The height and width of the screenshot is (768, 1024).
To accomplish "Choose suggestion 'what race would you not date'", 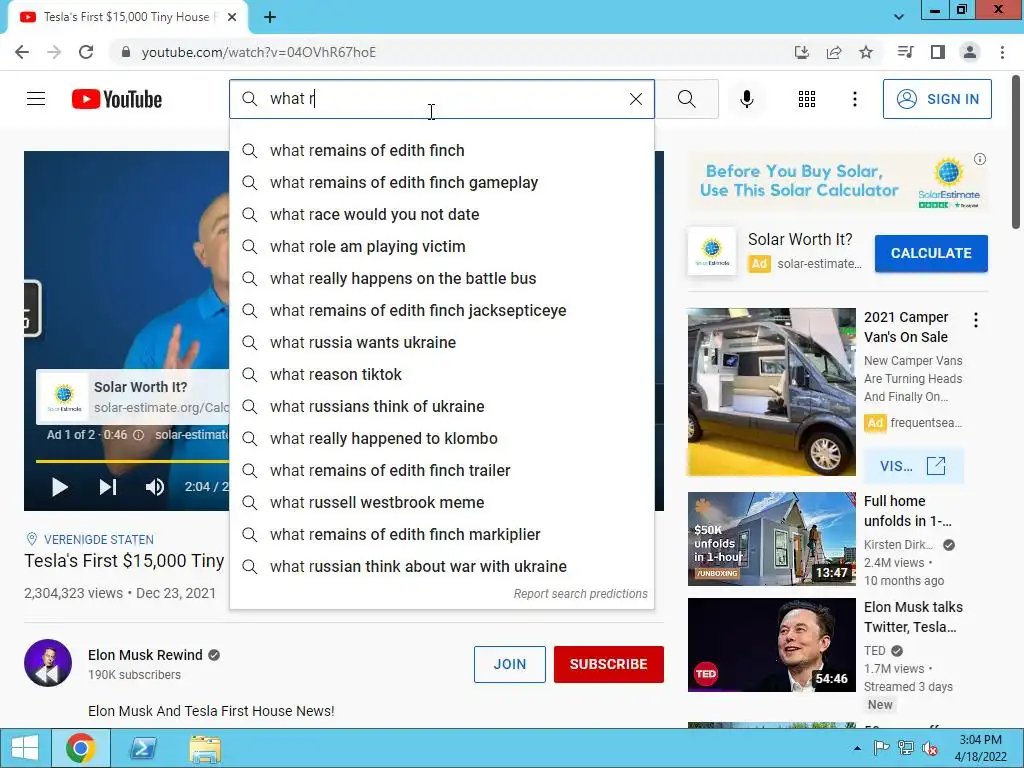I will pos(441,214).
